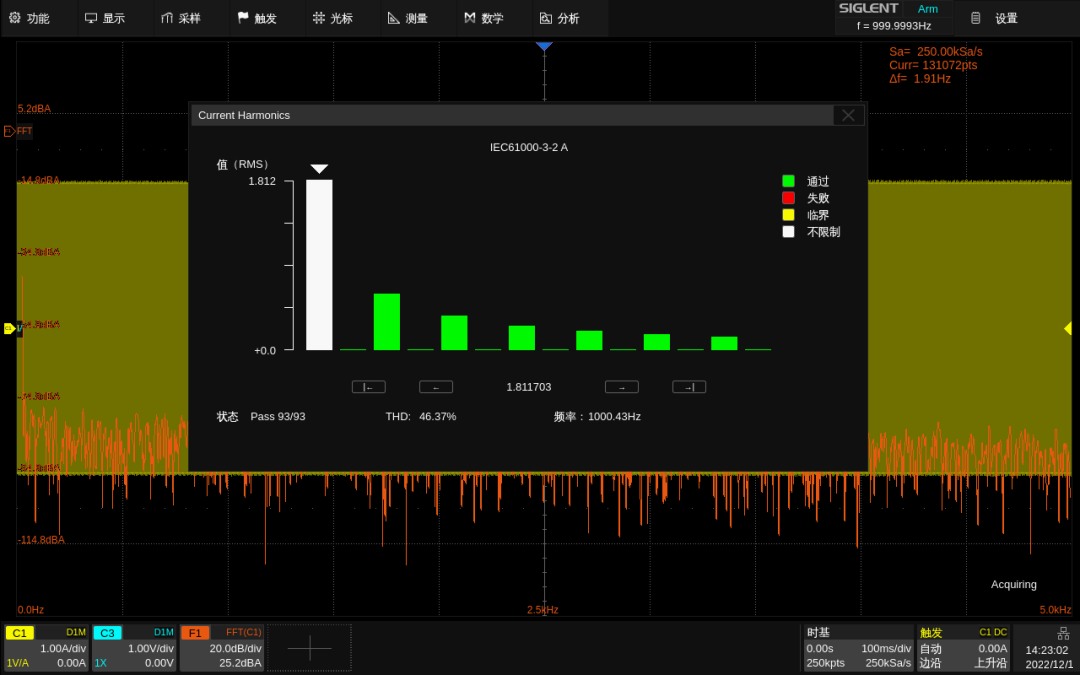Expand the 触发 trigger info panel at bottom
This screenshot has height=675, width=1080.
coord(963,647)
